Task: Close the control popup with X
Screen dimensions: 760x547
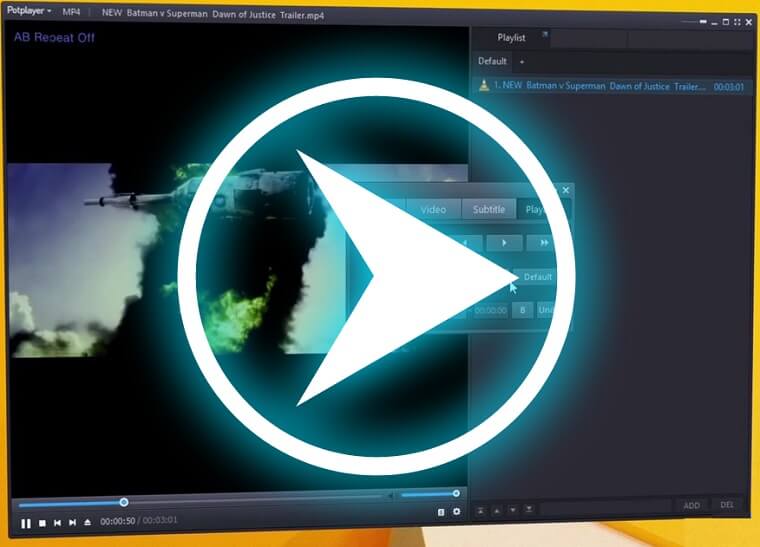Action: (x=565, y=190)
